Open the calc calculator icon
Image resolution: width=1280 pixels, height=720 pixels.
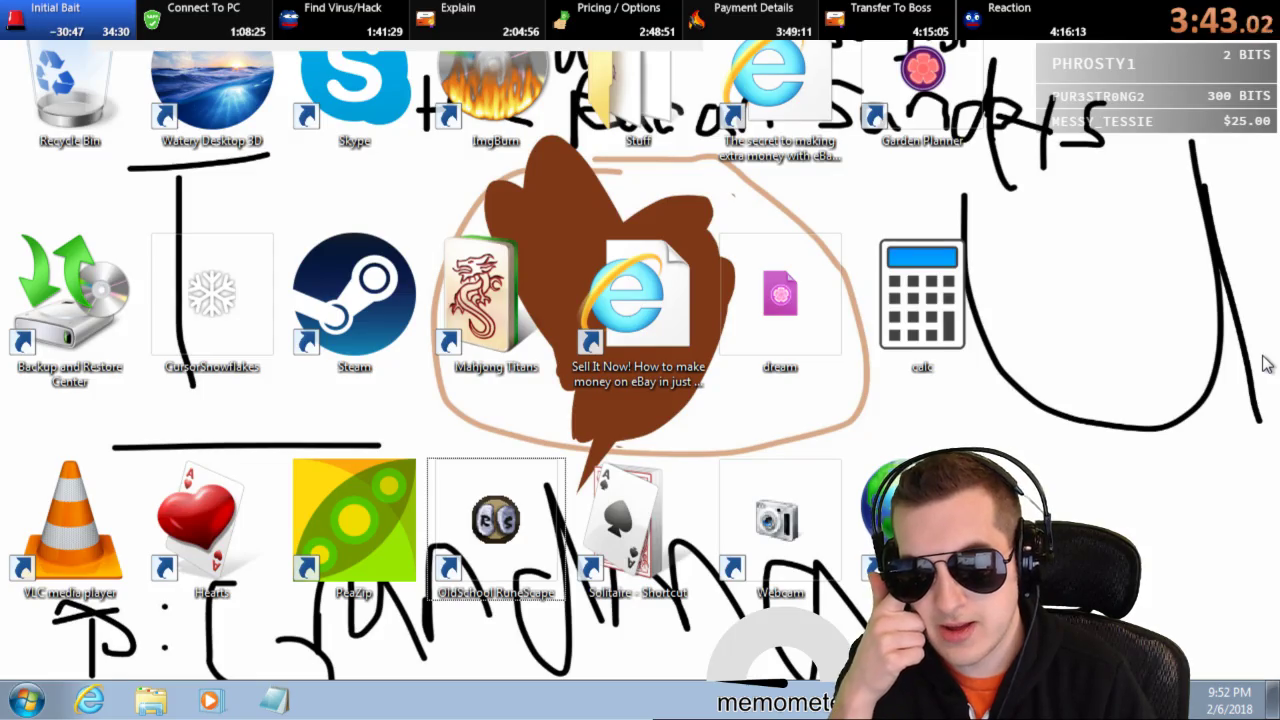pos(922,304)
